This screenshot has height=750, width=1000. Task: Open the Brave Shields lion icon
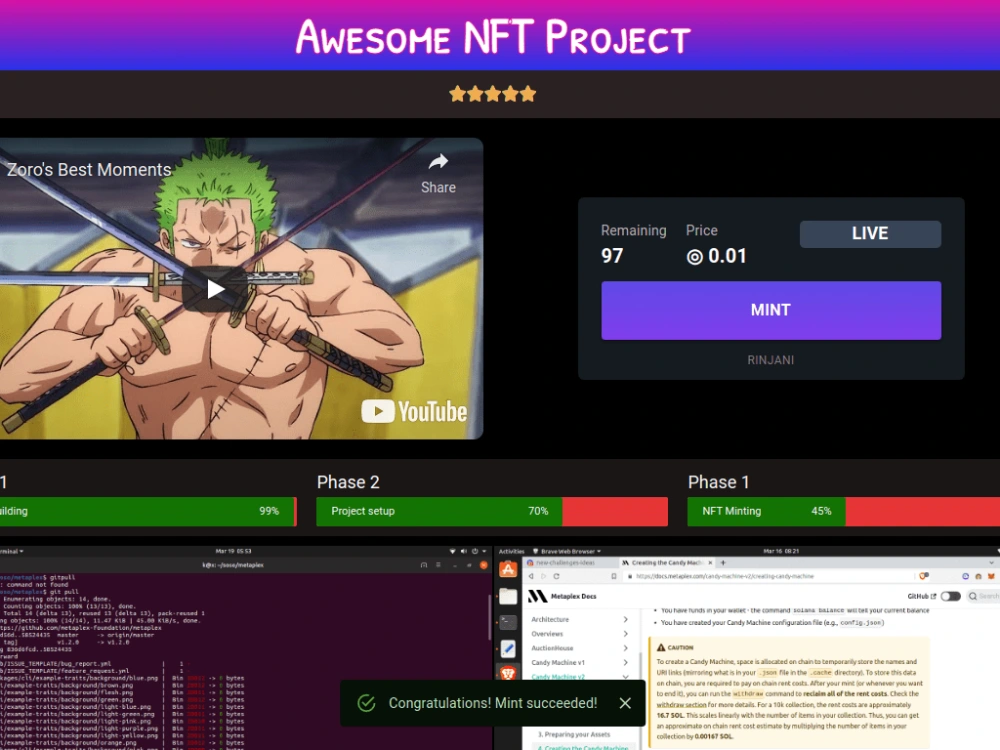tap(923, 576)
